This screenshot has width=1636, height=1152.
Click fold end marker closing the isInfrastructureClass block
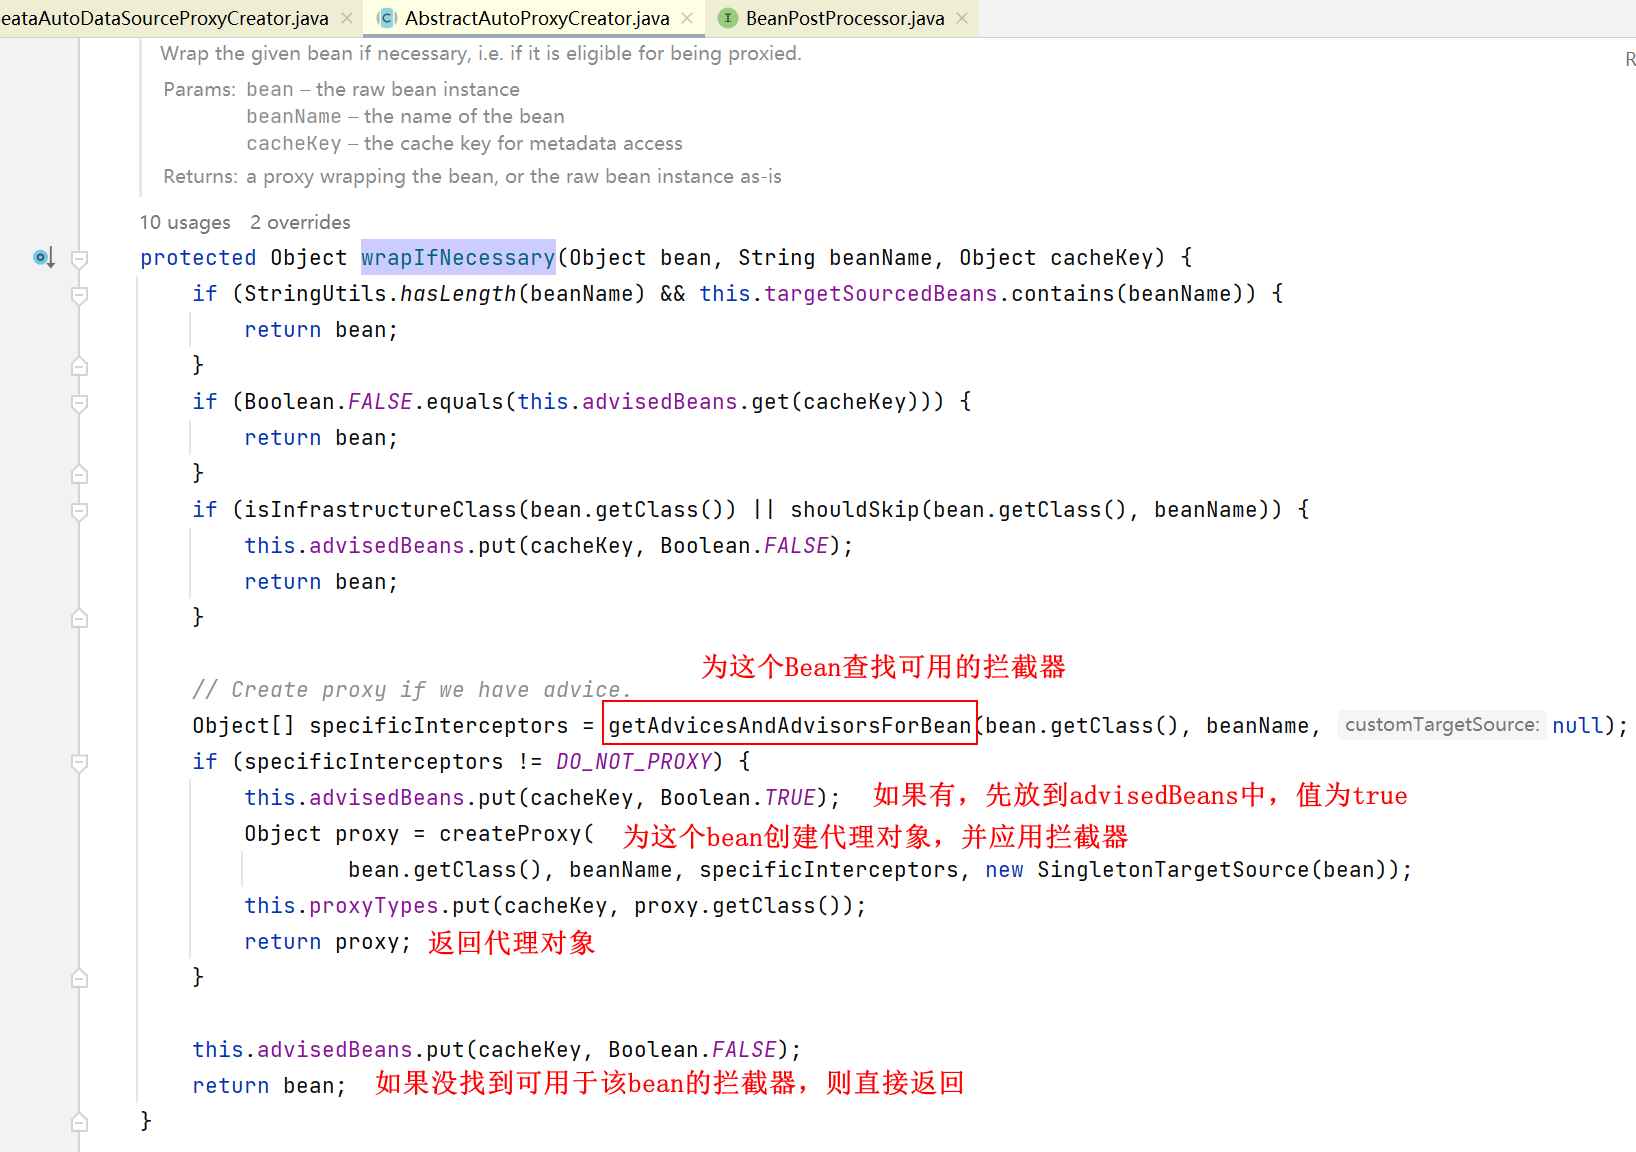click(x=80, y=618)
